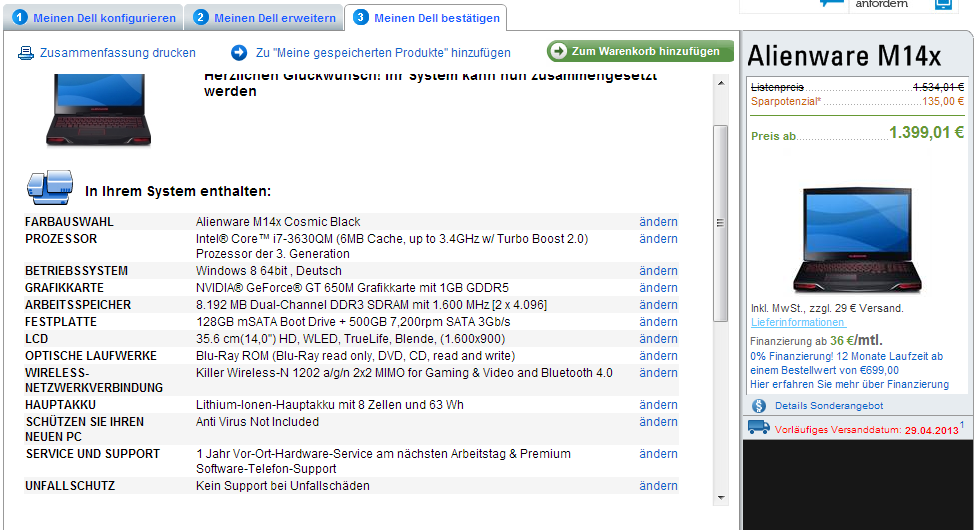Viewport: 979px width, 530px height.
Task: Click the blue arrow icon before gespeicherten Produkte
Action: click(239, 53)
